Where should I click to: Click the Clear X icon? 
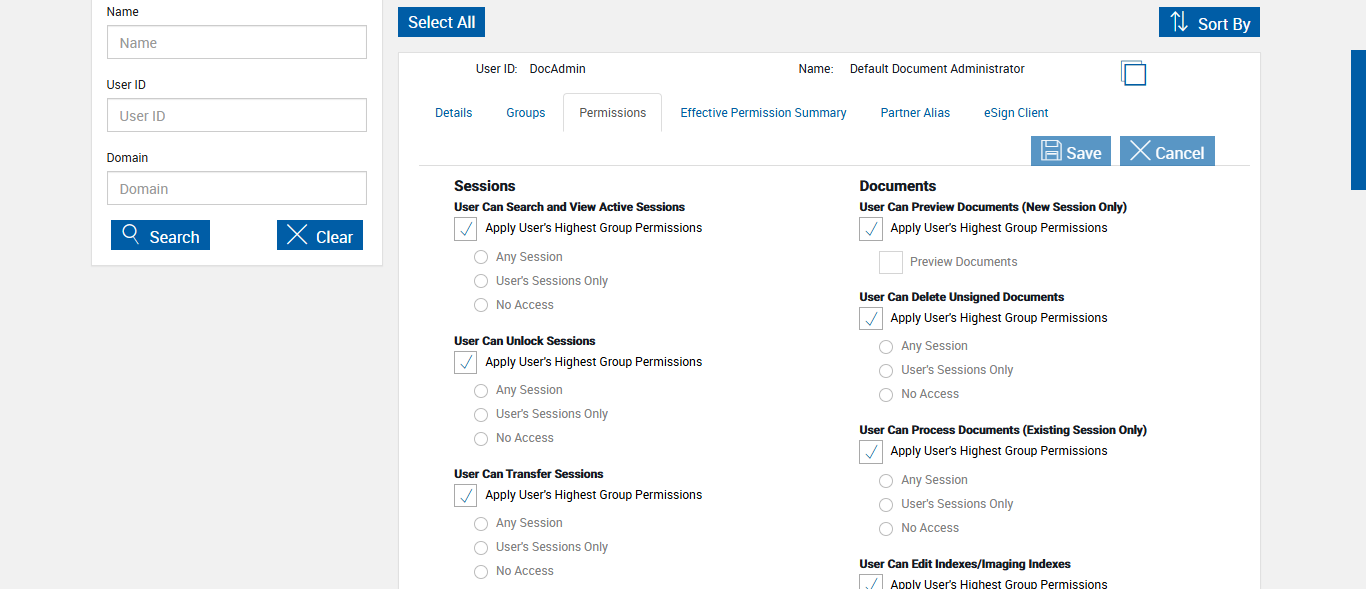pyautogui.click(x=297, y=235)
